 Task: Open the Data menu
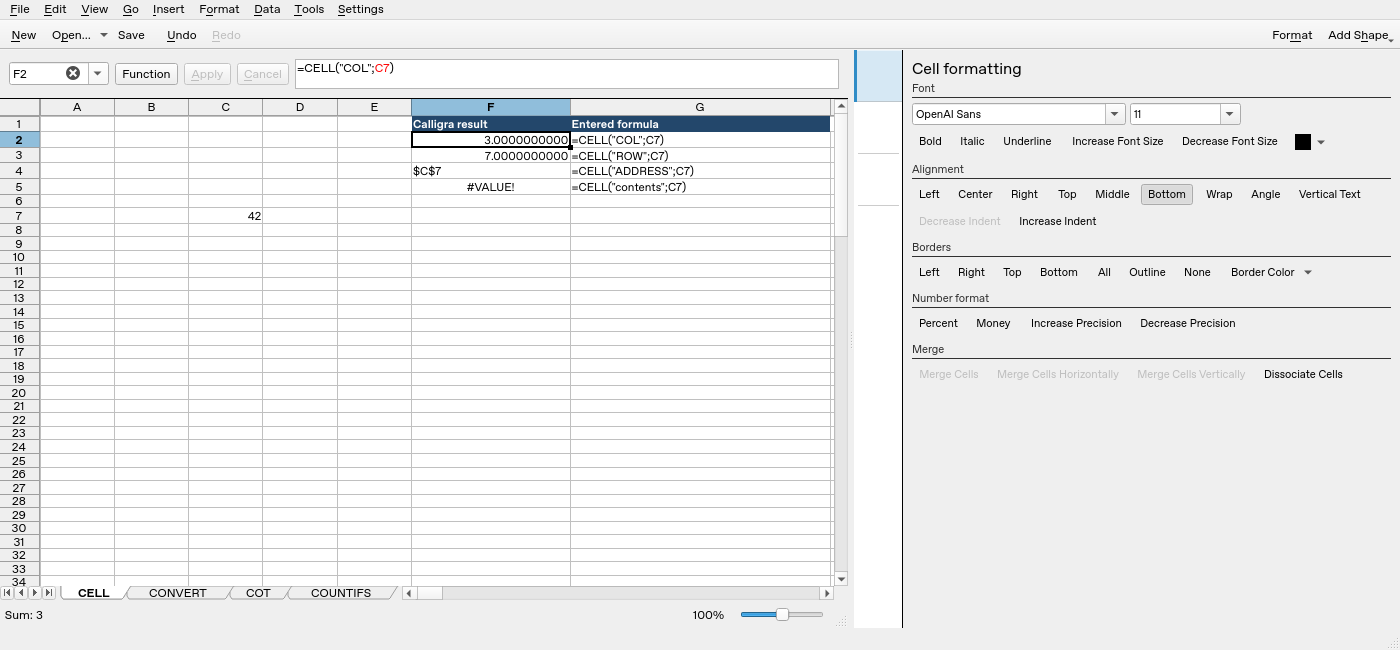pos(267,9)
